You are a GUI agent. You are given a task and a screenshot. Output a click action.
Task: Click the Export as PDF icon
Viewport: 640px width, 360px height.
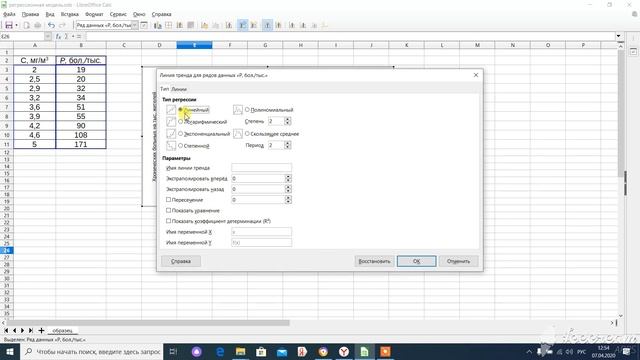click(x=27, y=25)
